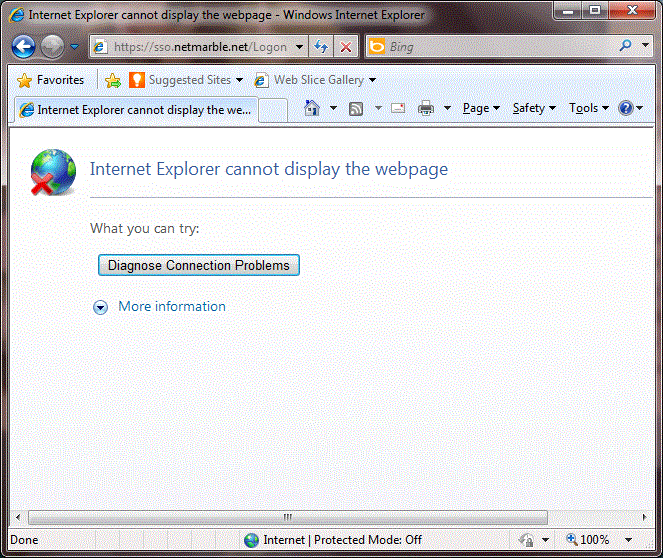Minimize the Internet Explorer window
This screenshot has width=663, height=558.
click(x=567, y=11)
